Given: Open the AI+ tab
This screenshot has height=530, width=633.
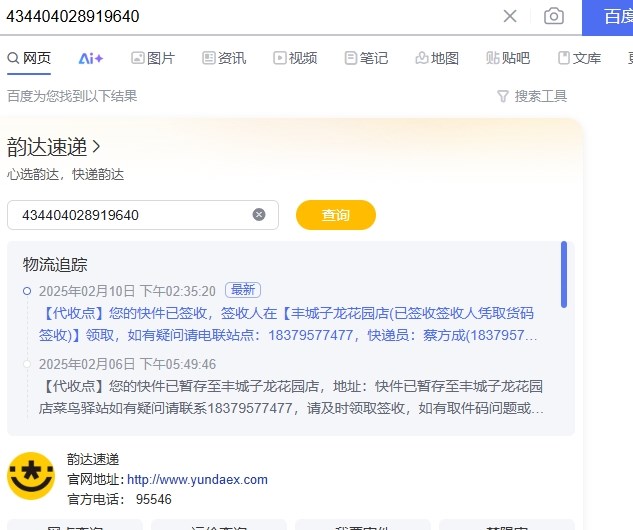Looking at the screenshot, I should [x=90, y=59].
